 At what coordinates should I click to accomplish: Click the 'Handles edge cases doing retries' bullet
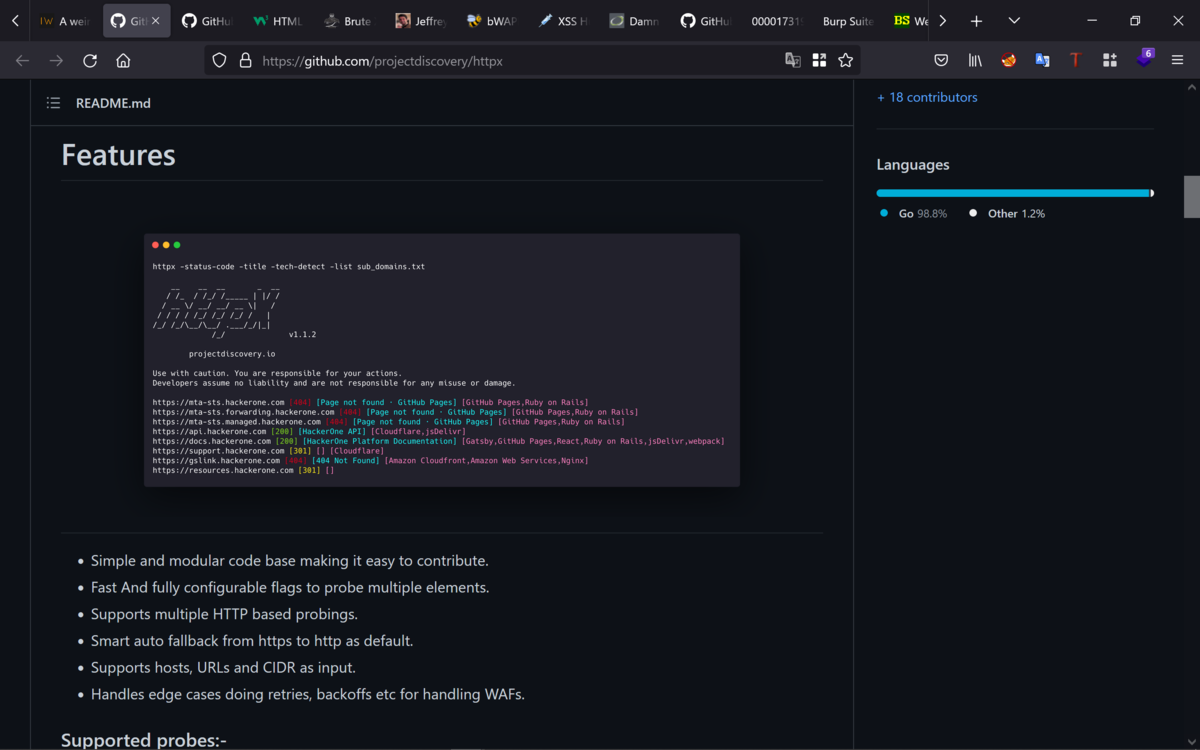[308, 694]
